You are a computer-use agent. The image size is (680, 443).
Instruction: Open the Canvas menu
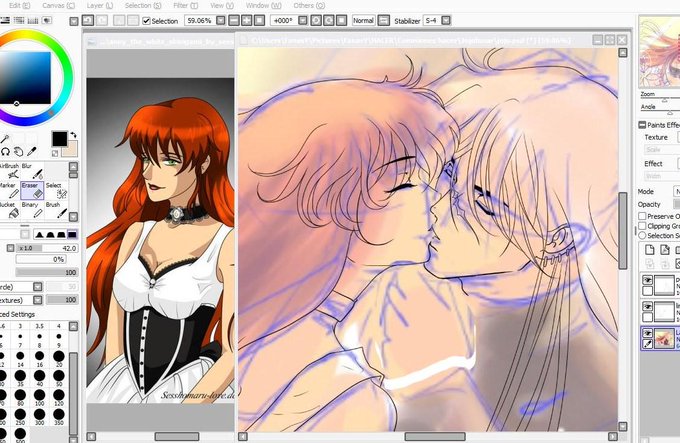tap(59, 6)
